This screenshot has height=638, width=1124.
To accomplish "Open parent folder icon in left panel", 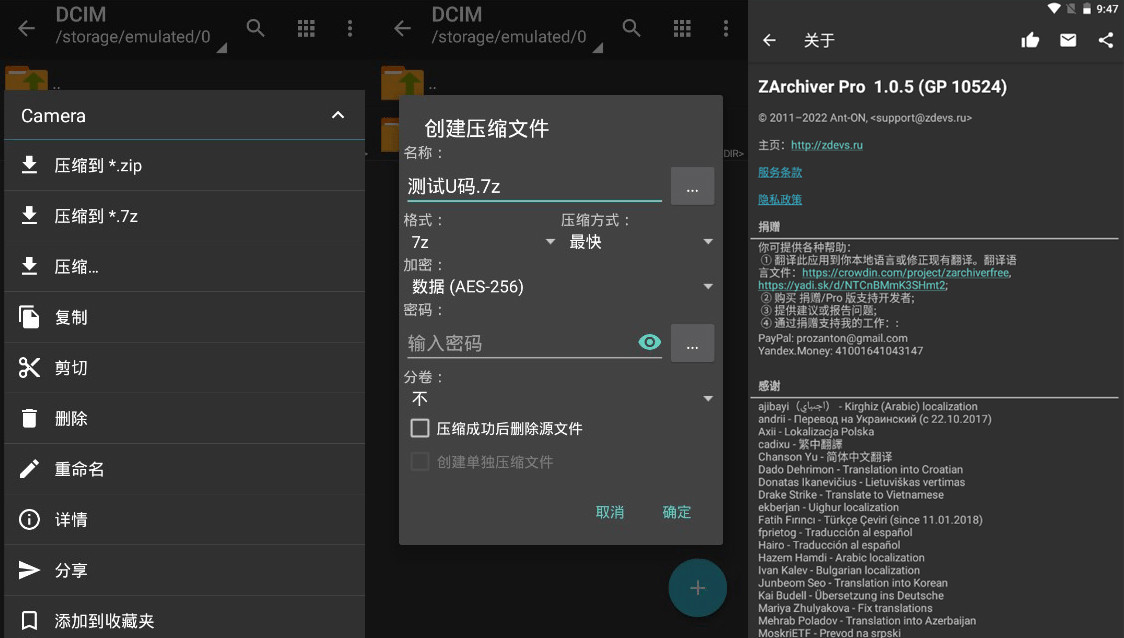I will click(27, 78).
